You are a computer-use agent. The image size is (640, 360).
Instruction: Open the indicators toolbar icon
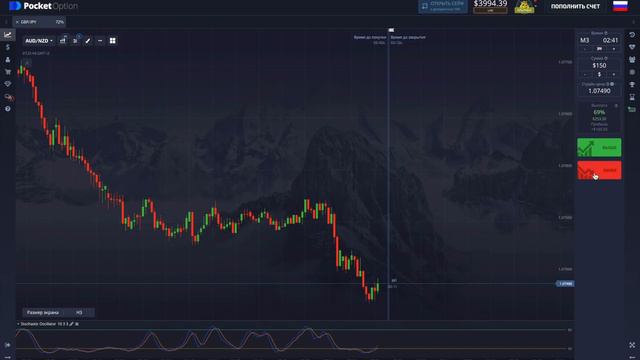click(x=76, y=40)
